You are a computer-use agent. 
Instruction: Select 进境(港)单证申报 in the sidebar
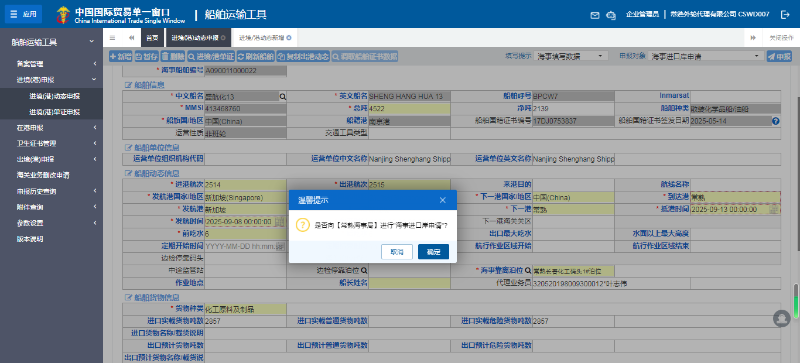pyautogui.click(x=55, y=112)
